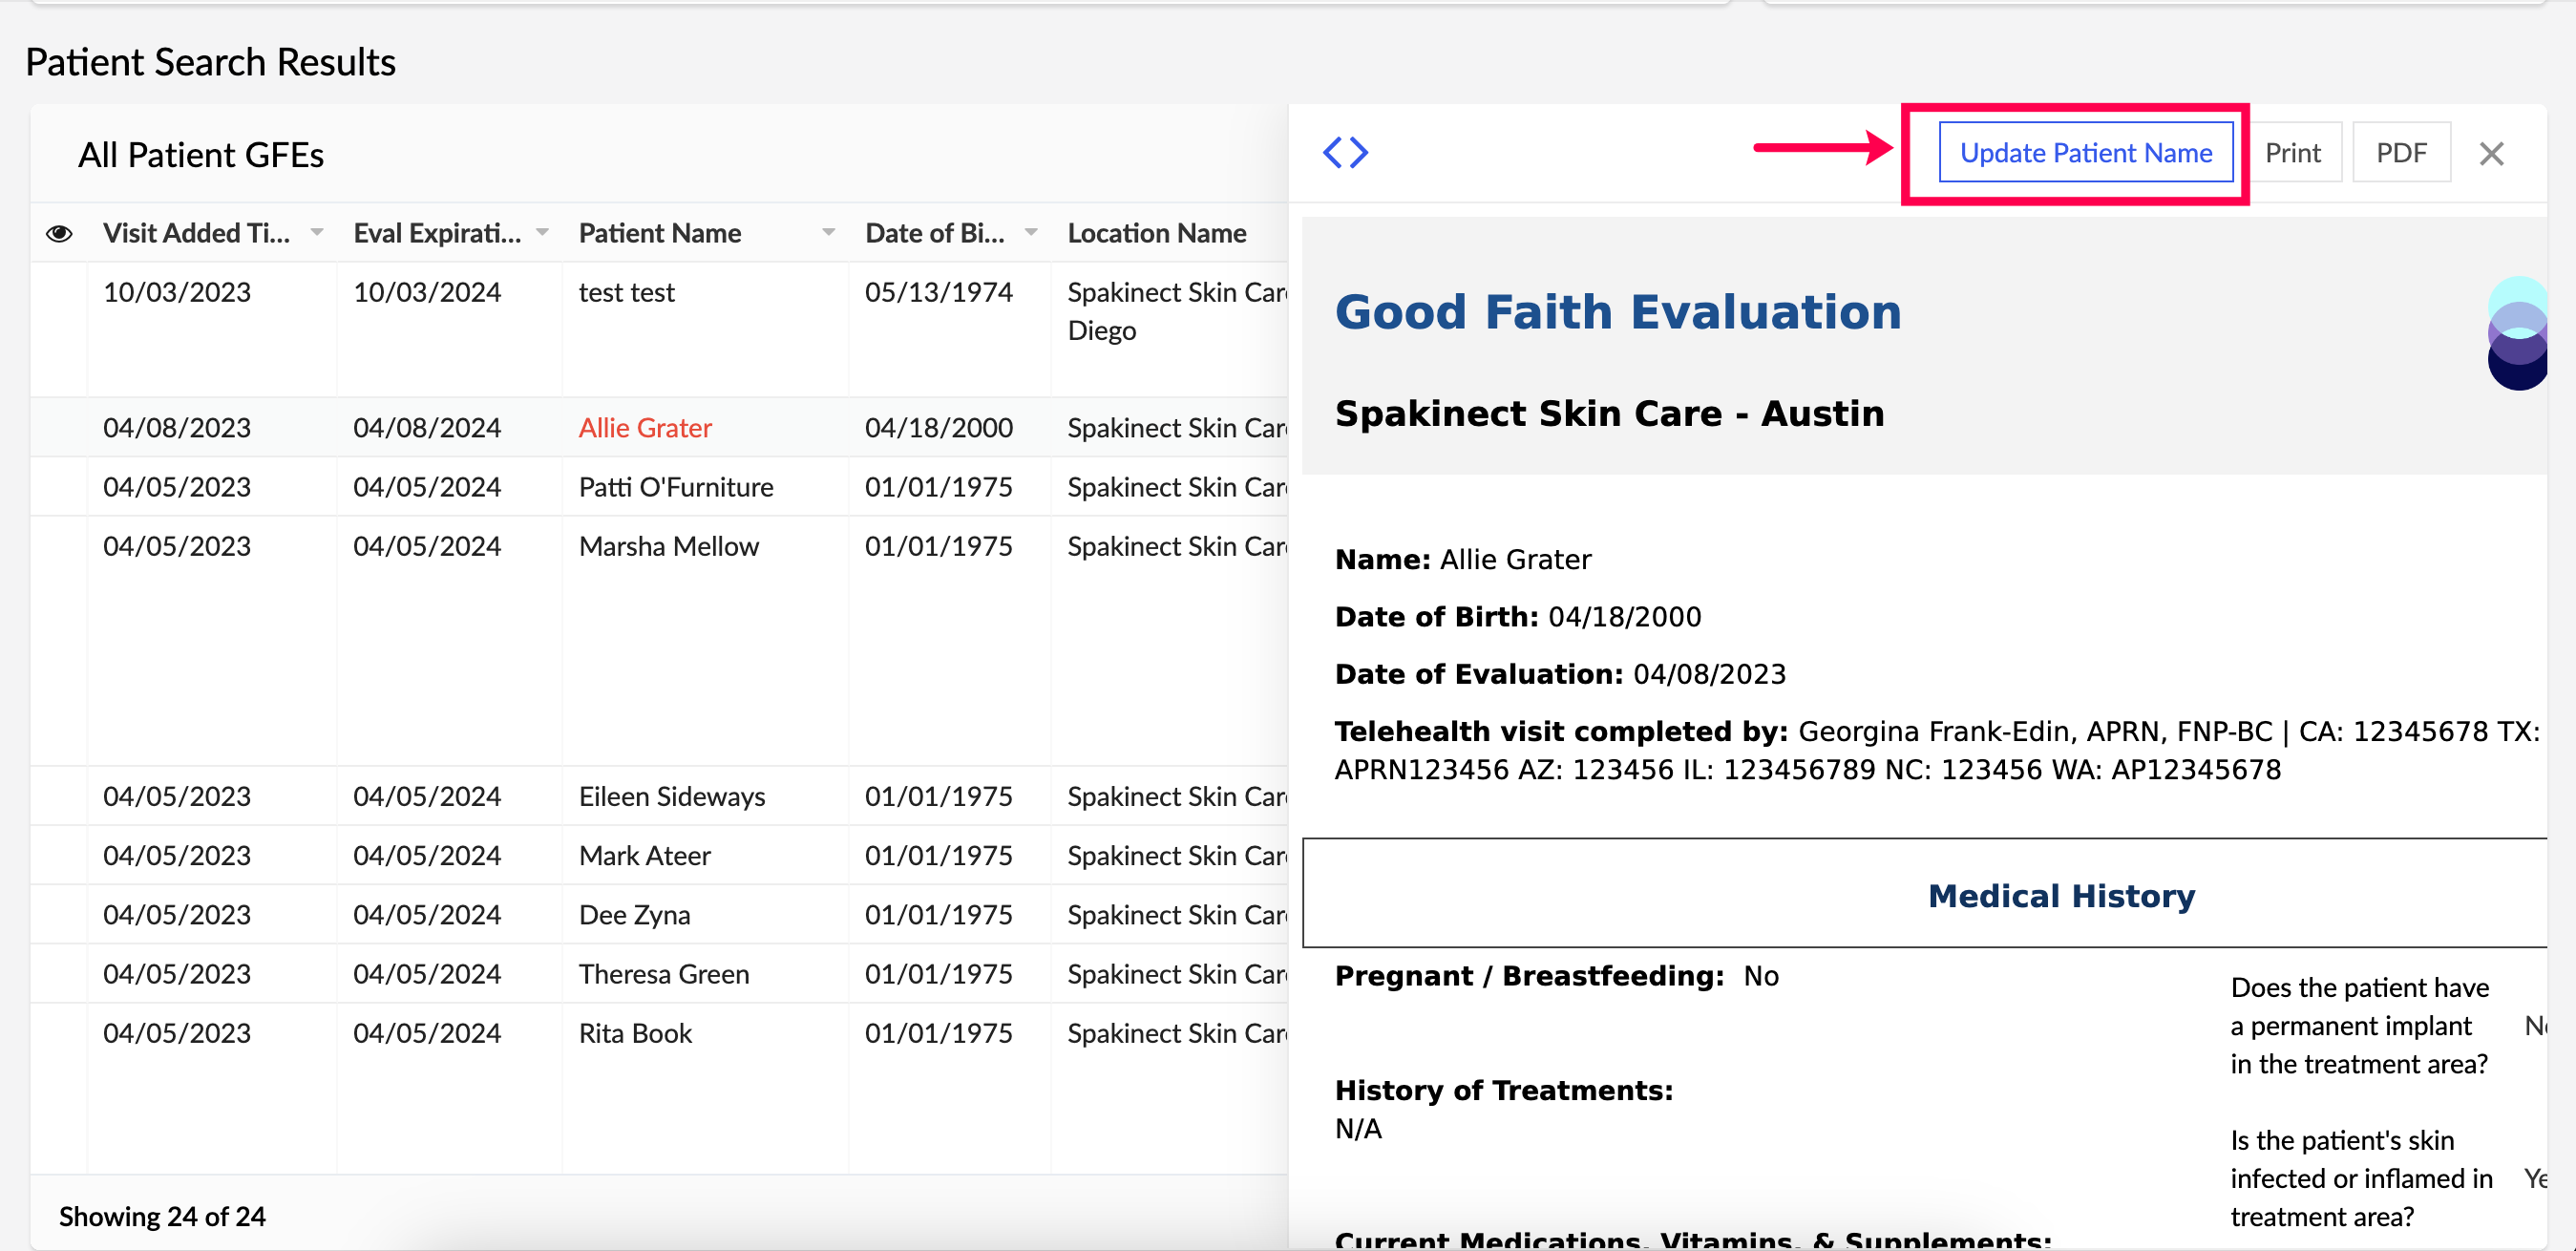Image resolution: width=2576 pixels, height=1251 pixels.
Task: Click visit date 04/08/2023
Action: (177, 427)
